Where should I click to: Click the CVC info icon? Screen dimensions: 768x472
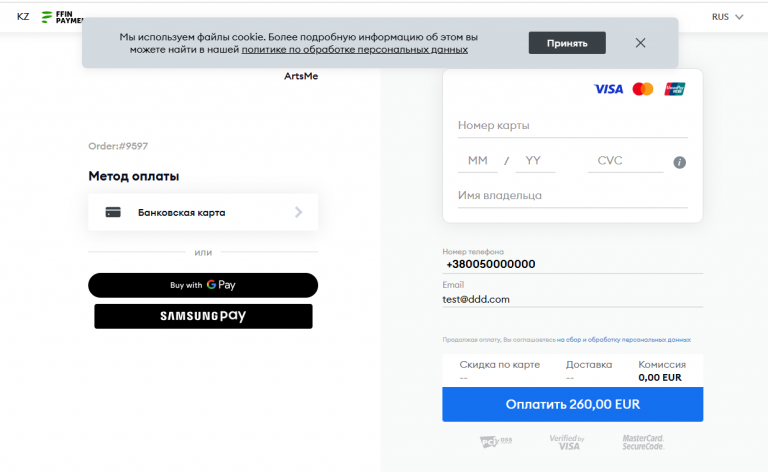680,162
